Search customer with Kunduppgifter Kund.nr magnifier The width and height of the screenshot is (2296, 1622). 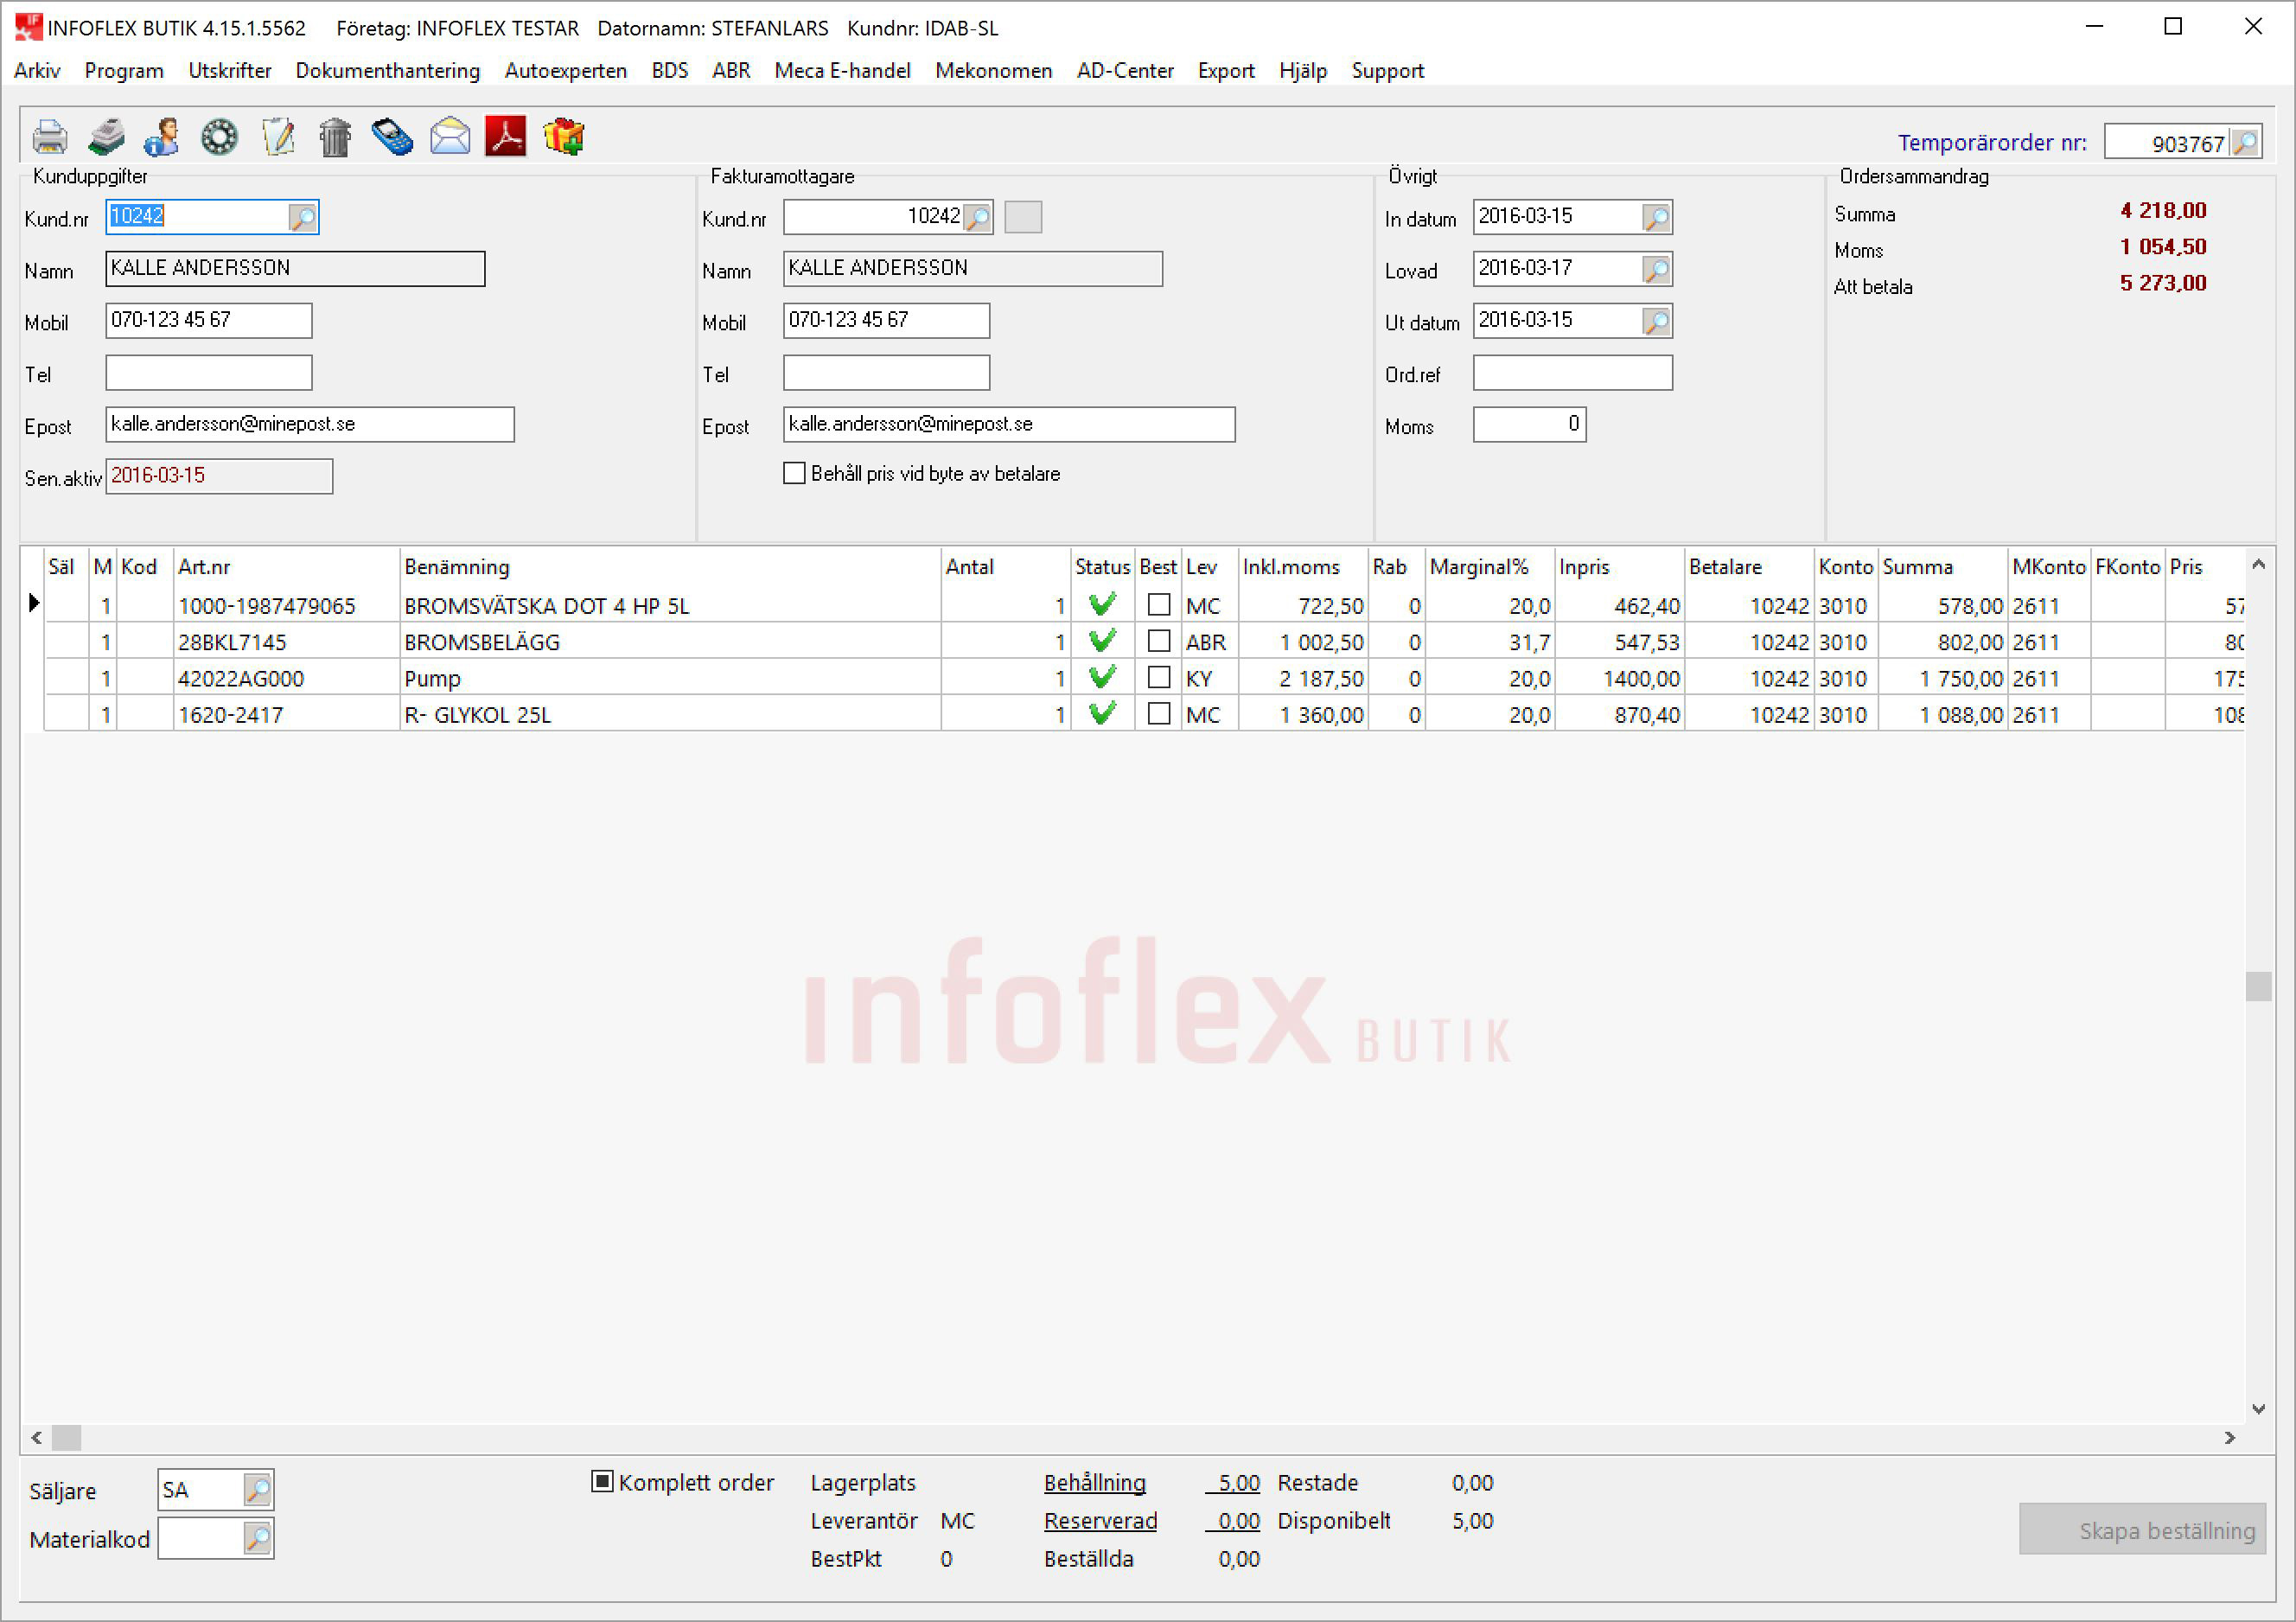(x=302, y=217)
